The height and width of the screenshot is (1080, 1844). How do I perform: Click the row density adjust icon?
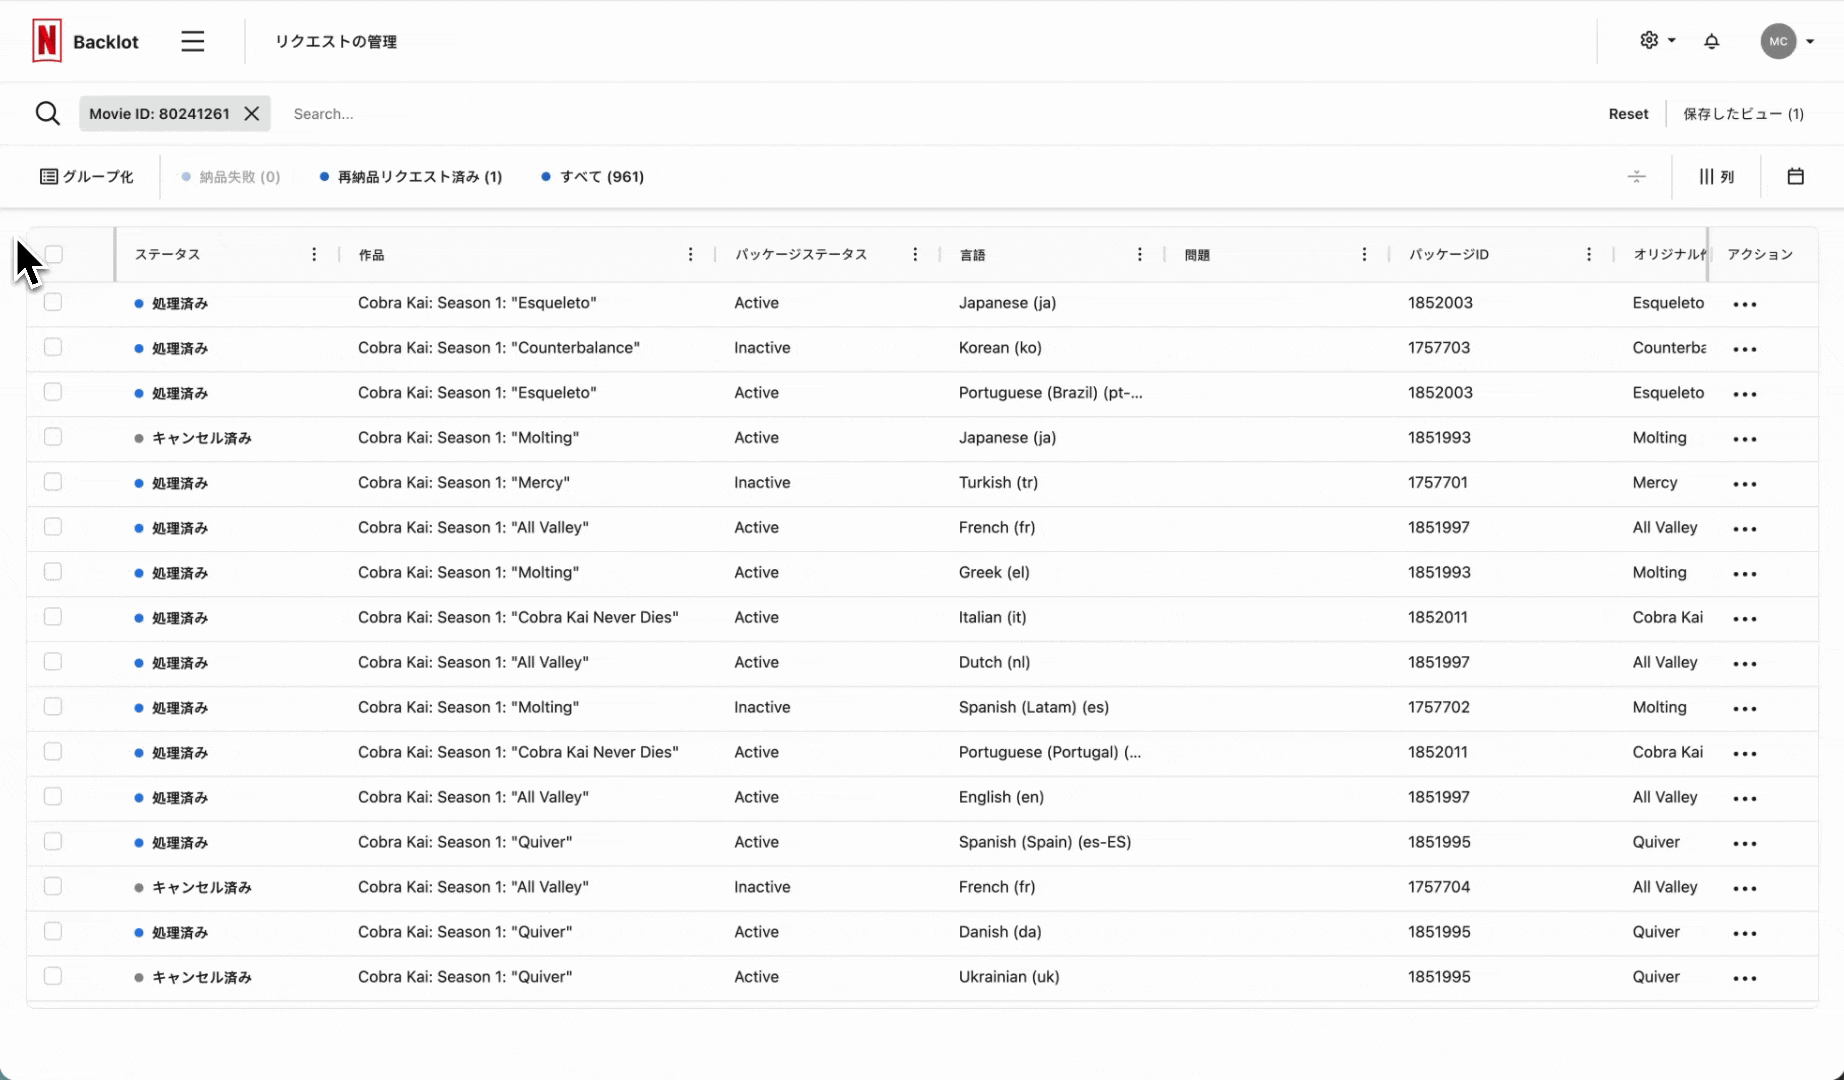click(1636, 177)
